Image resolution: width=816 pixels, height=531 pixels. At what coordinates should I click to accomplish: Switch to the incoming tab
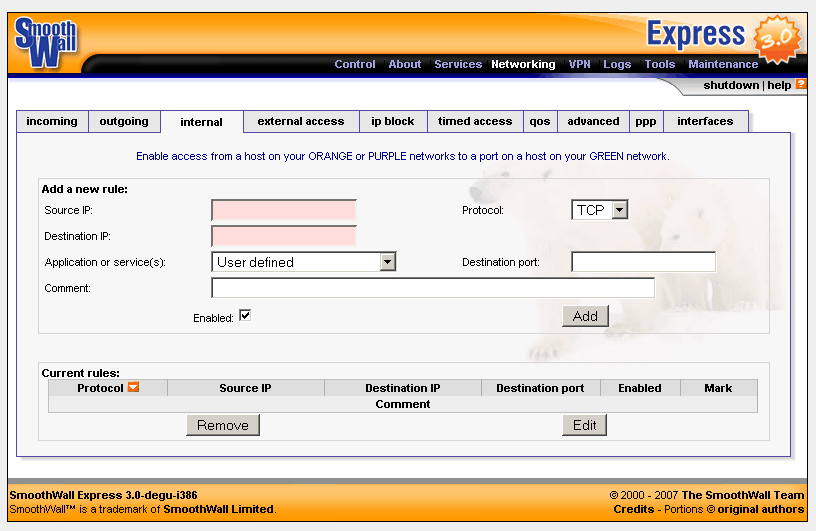click(52, 121)
